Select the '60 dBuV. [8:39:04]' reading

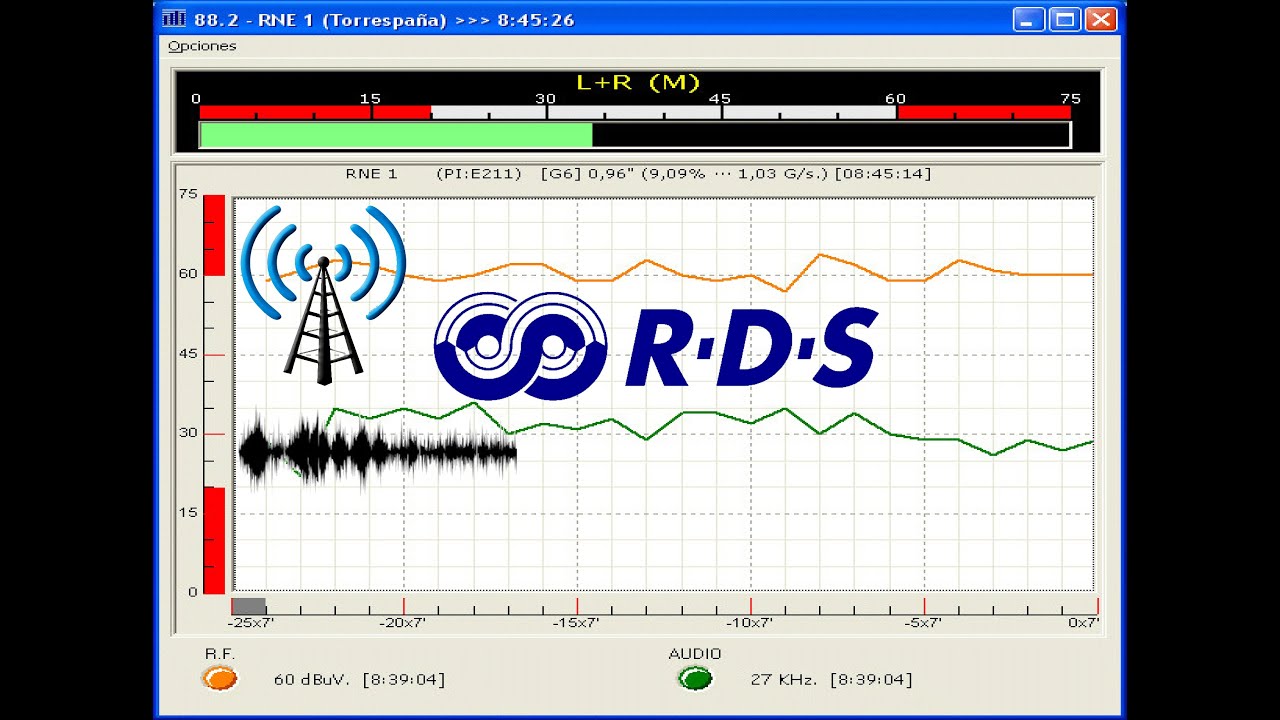pyautogui.click(x=360, y=680)
